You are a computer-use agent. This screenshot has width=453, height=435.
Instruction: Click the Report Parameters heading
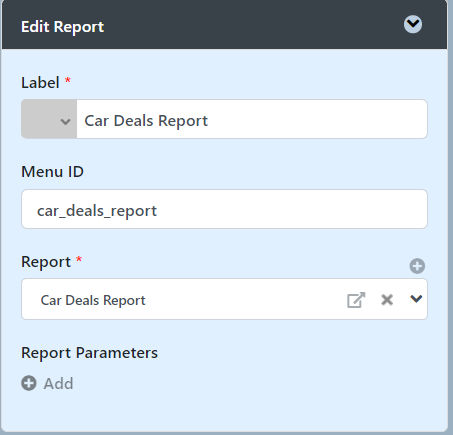pyautogui.click(x=89, y=353)
